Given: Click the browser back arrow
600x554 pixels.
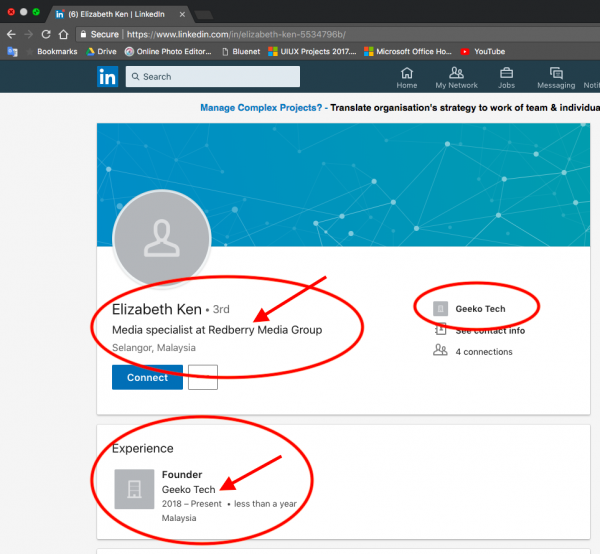Looking at the screenshot, I should [10, 33].
